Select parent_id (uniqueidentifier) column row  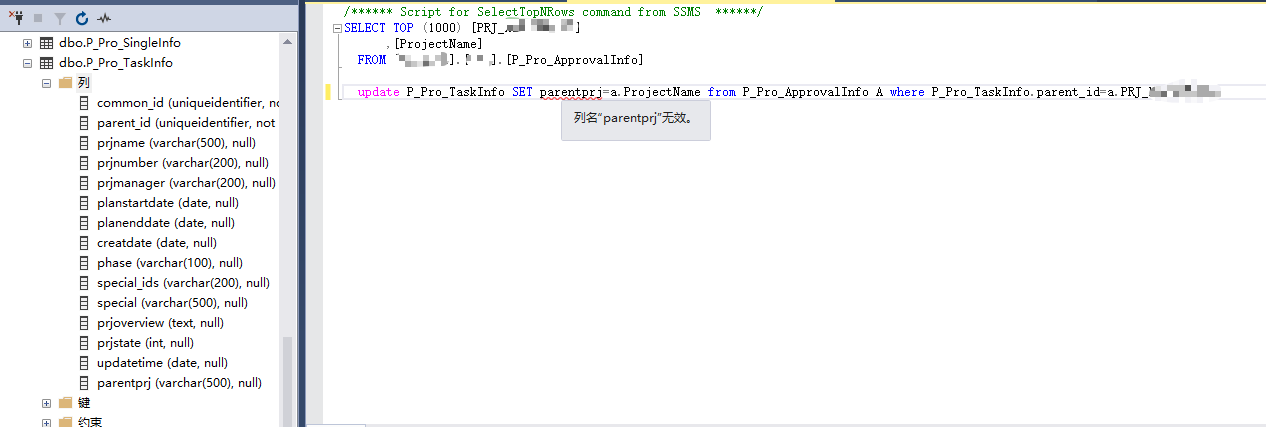(x=186, y=123)
